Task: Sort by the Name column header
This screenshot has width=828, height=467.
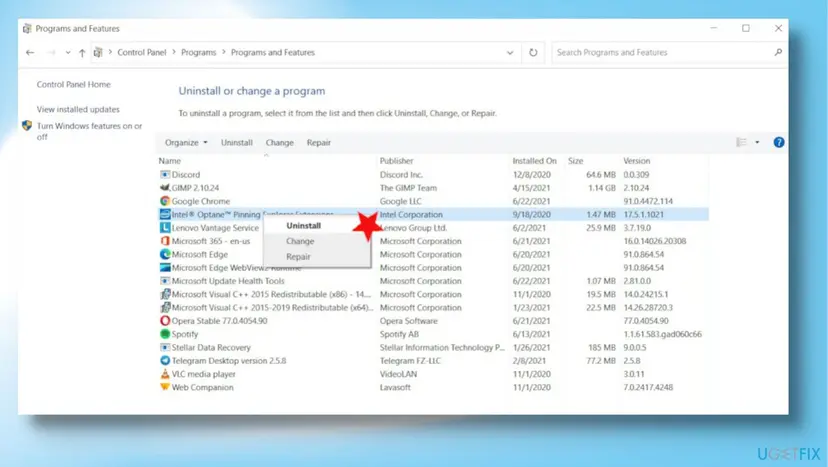Action: (170, 161)
